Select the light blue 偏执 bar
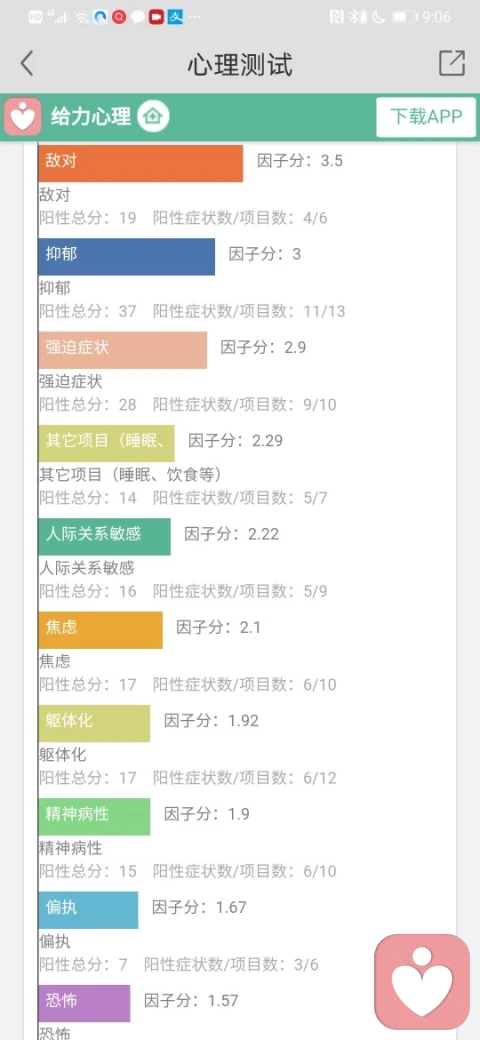The height and width of the screenshot is (1040, 480). [x=88, y=910]
